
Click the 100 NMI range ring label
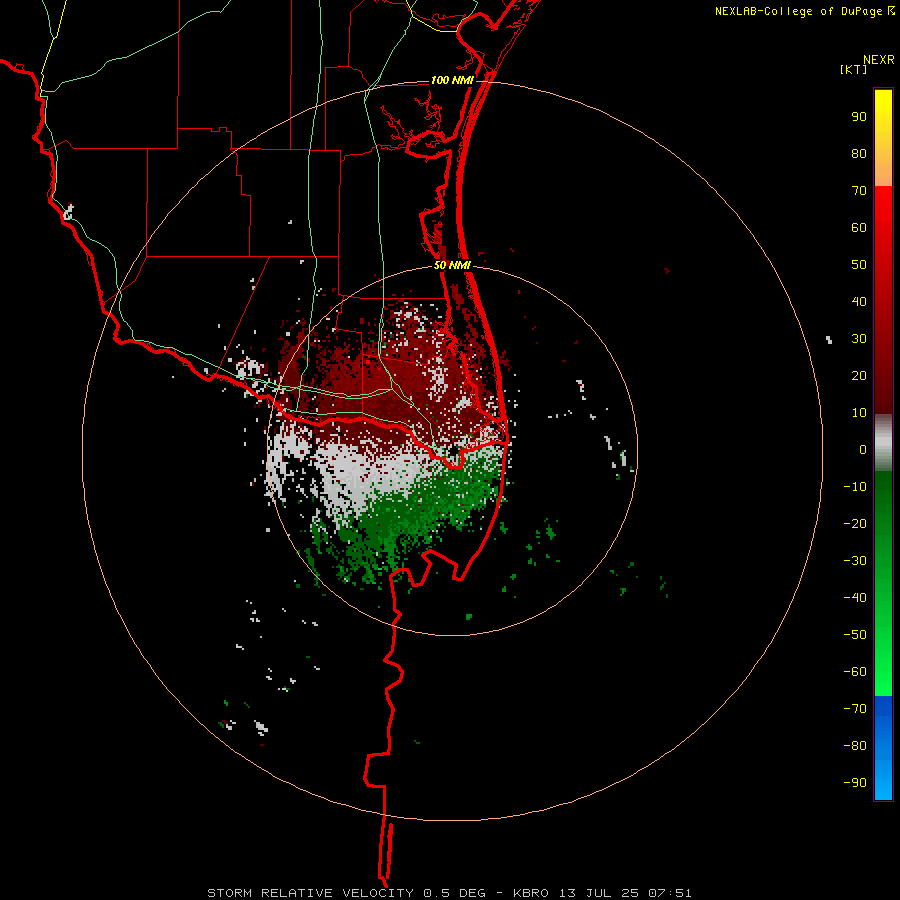452,80
